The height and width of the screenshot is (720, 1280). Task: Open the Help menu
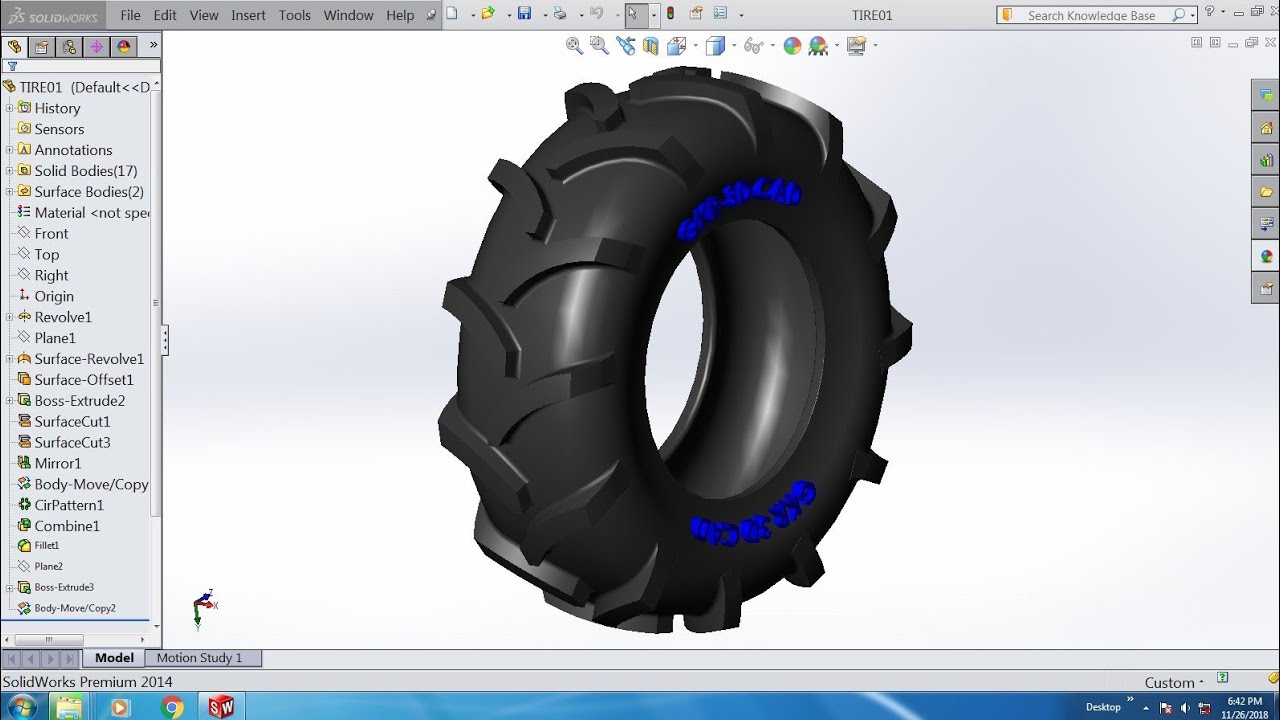tap(400, 15)
